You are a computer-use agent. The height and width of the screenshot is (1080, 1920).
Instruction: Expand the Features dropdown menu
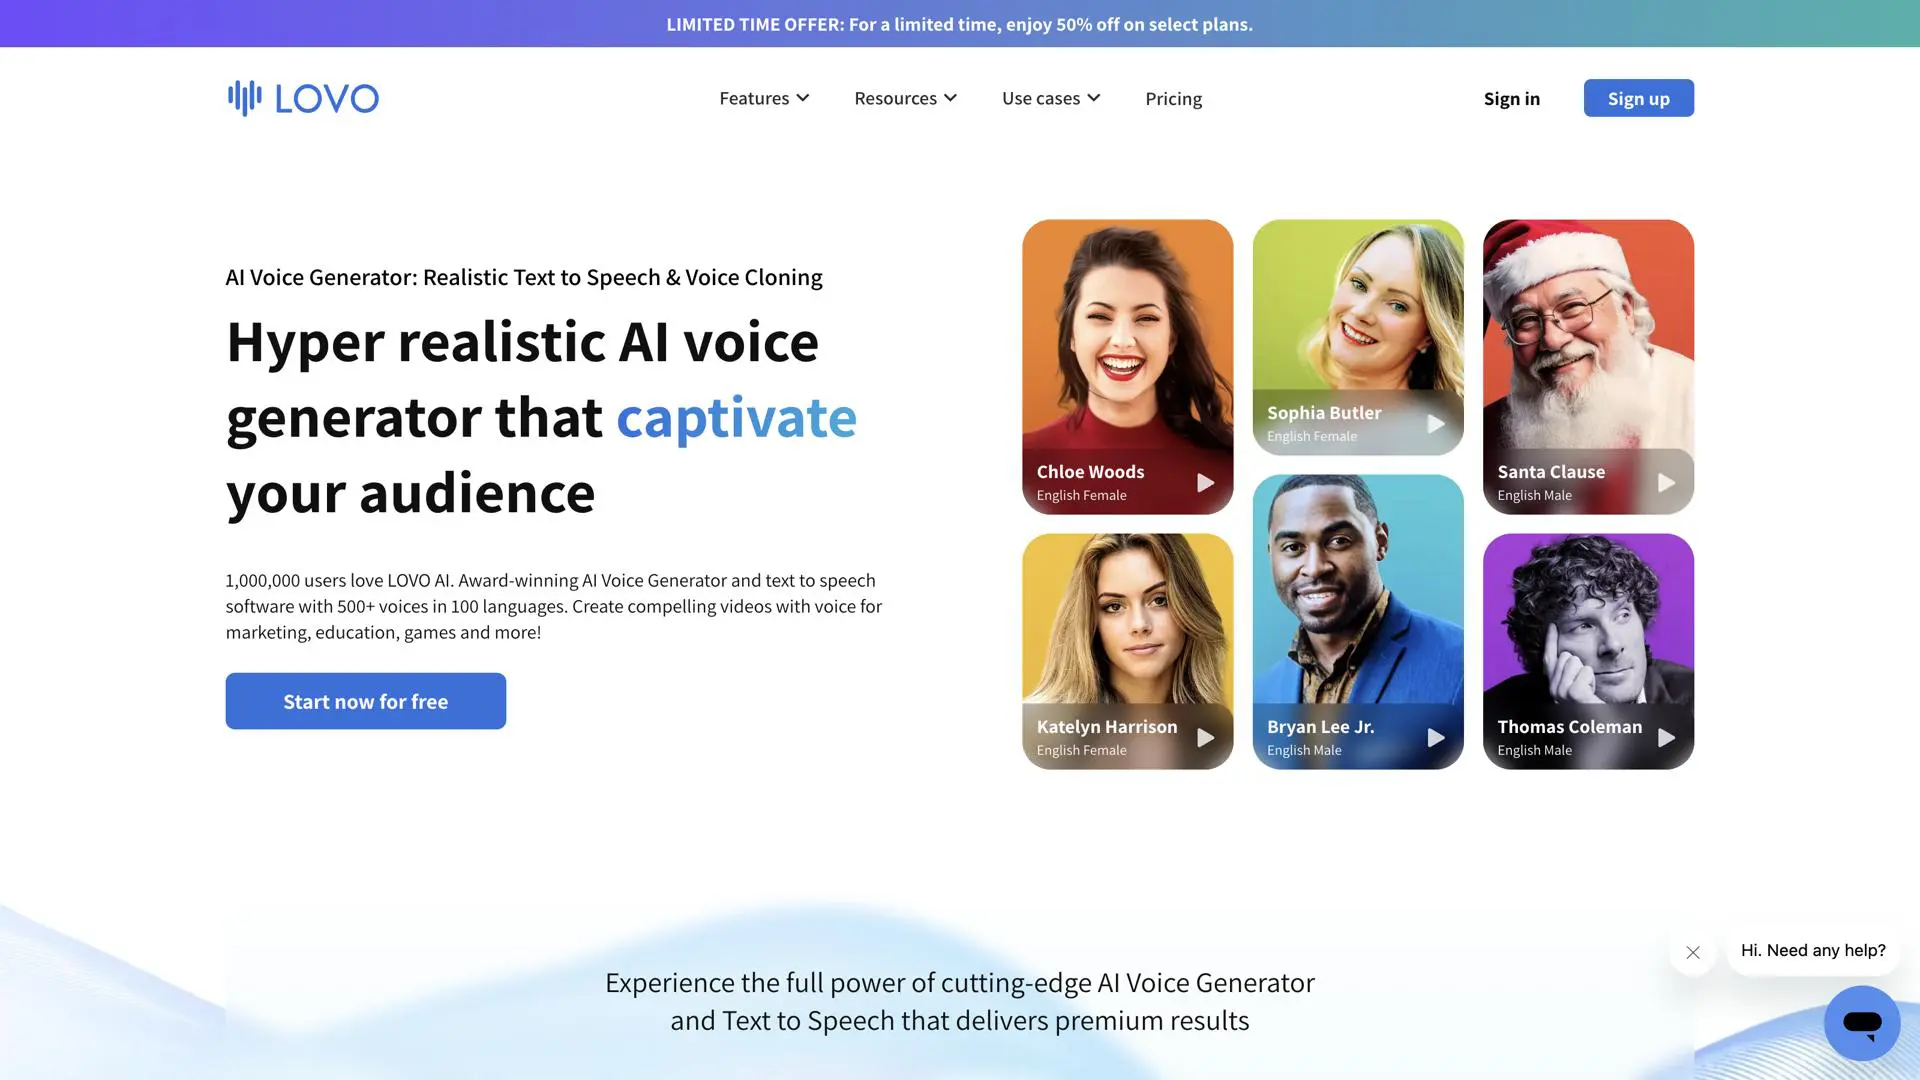(764, 98)
